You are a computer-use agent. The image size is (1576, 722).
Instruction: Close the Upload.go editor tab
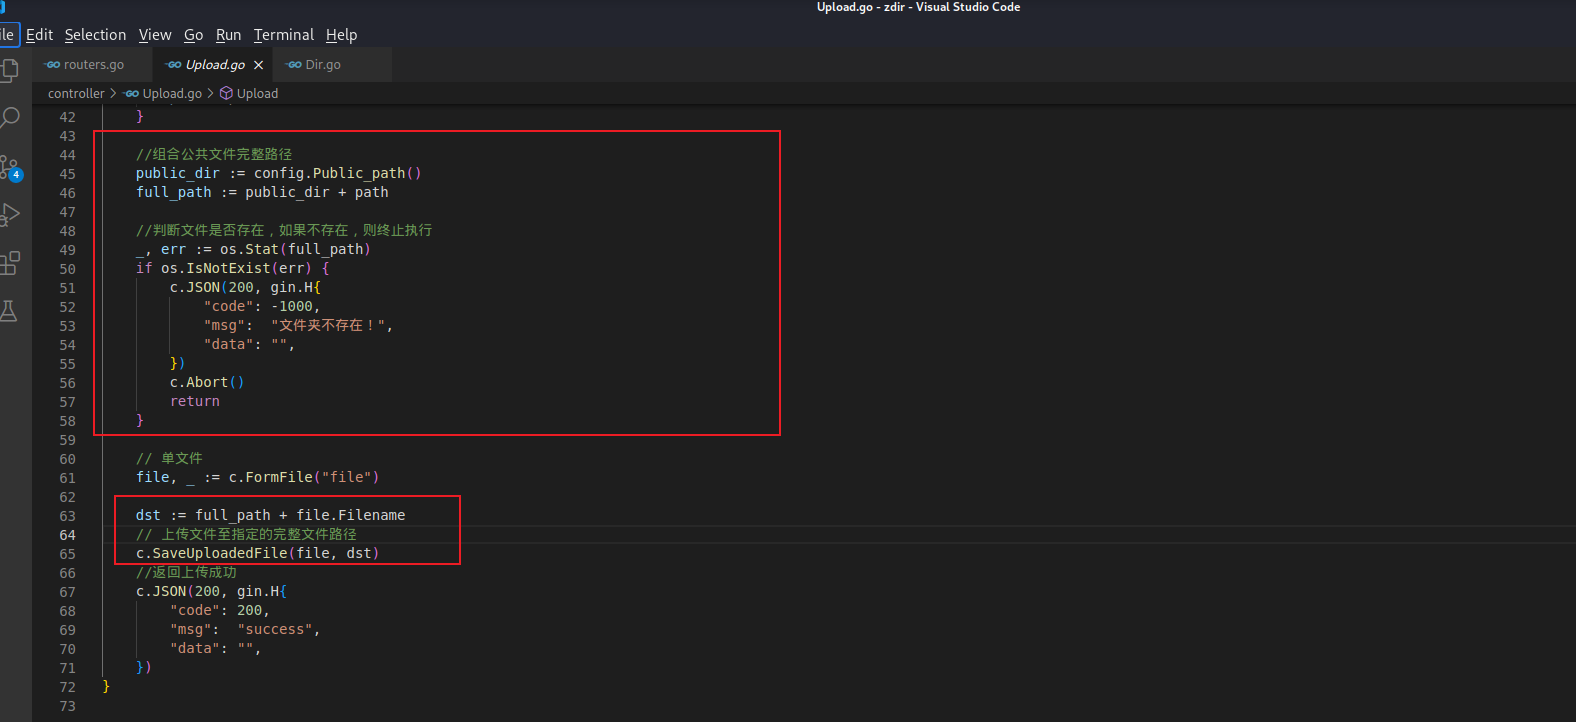click(x=259, y=65)
